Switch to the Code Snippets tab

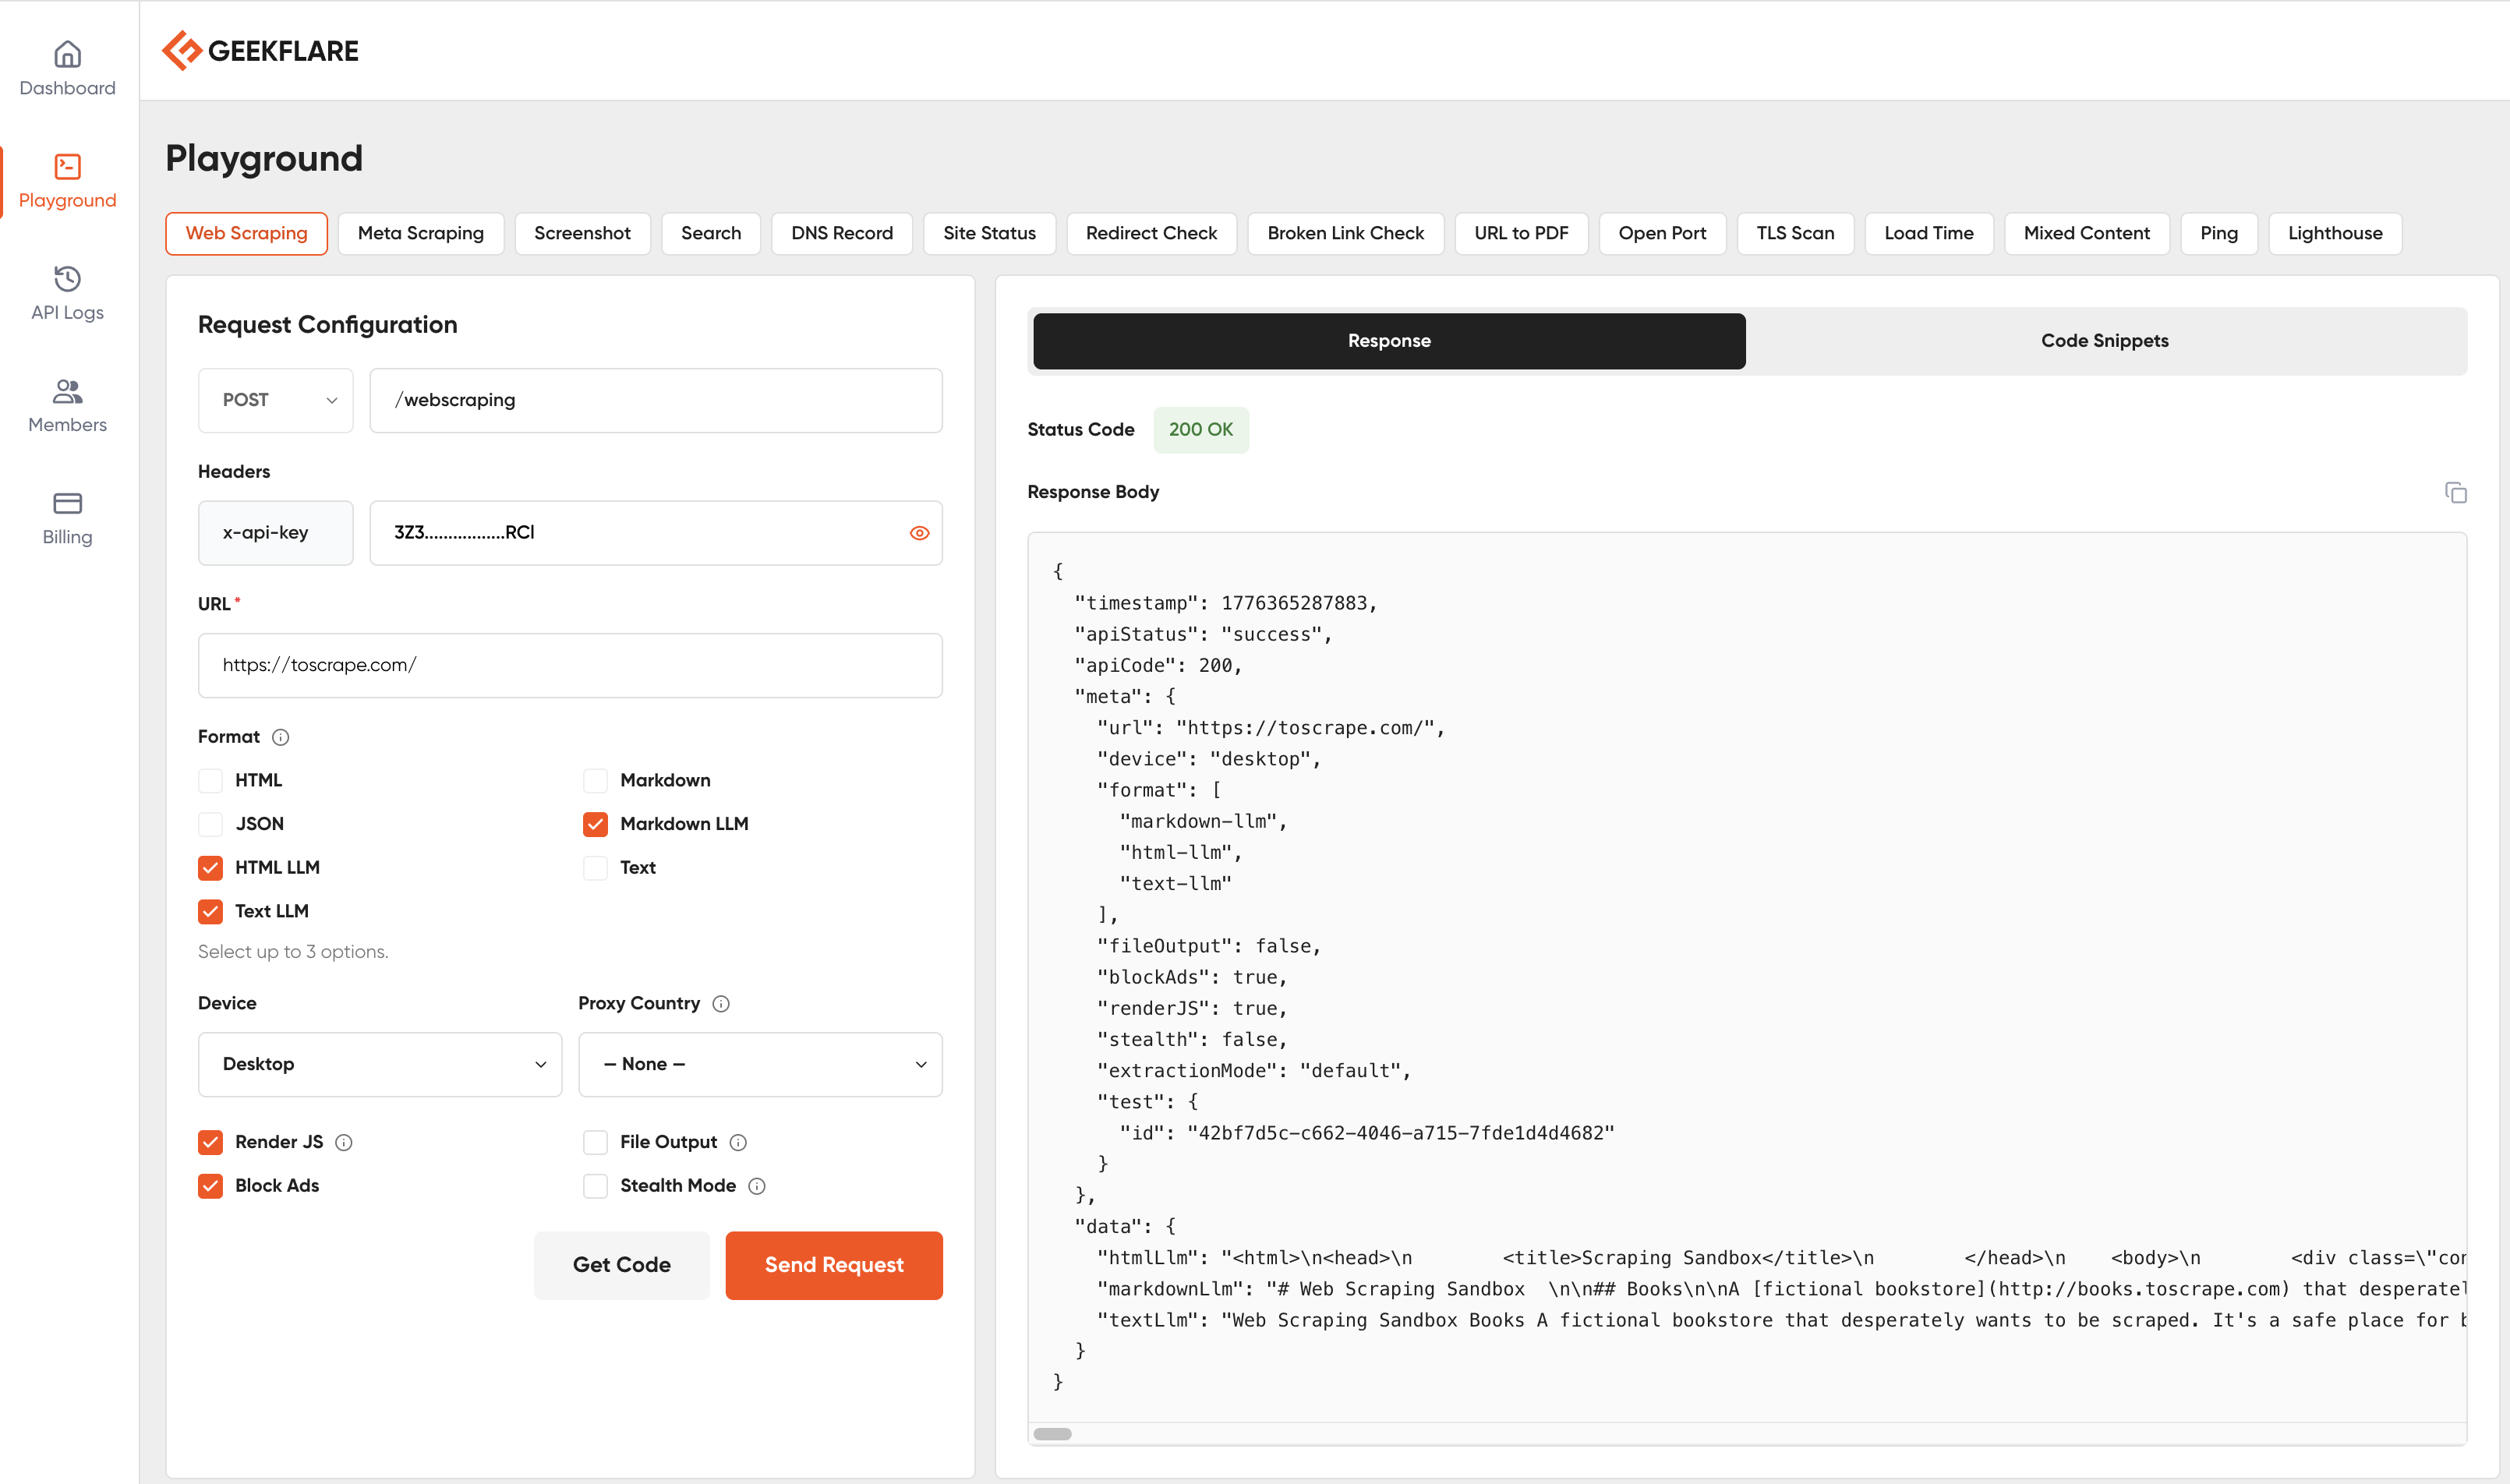[2104, 340]
